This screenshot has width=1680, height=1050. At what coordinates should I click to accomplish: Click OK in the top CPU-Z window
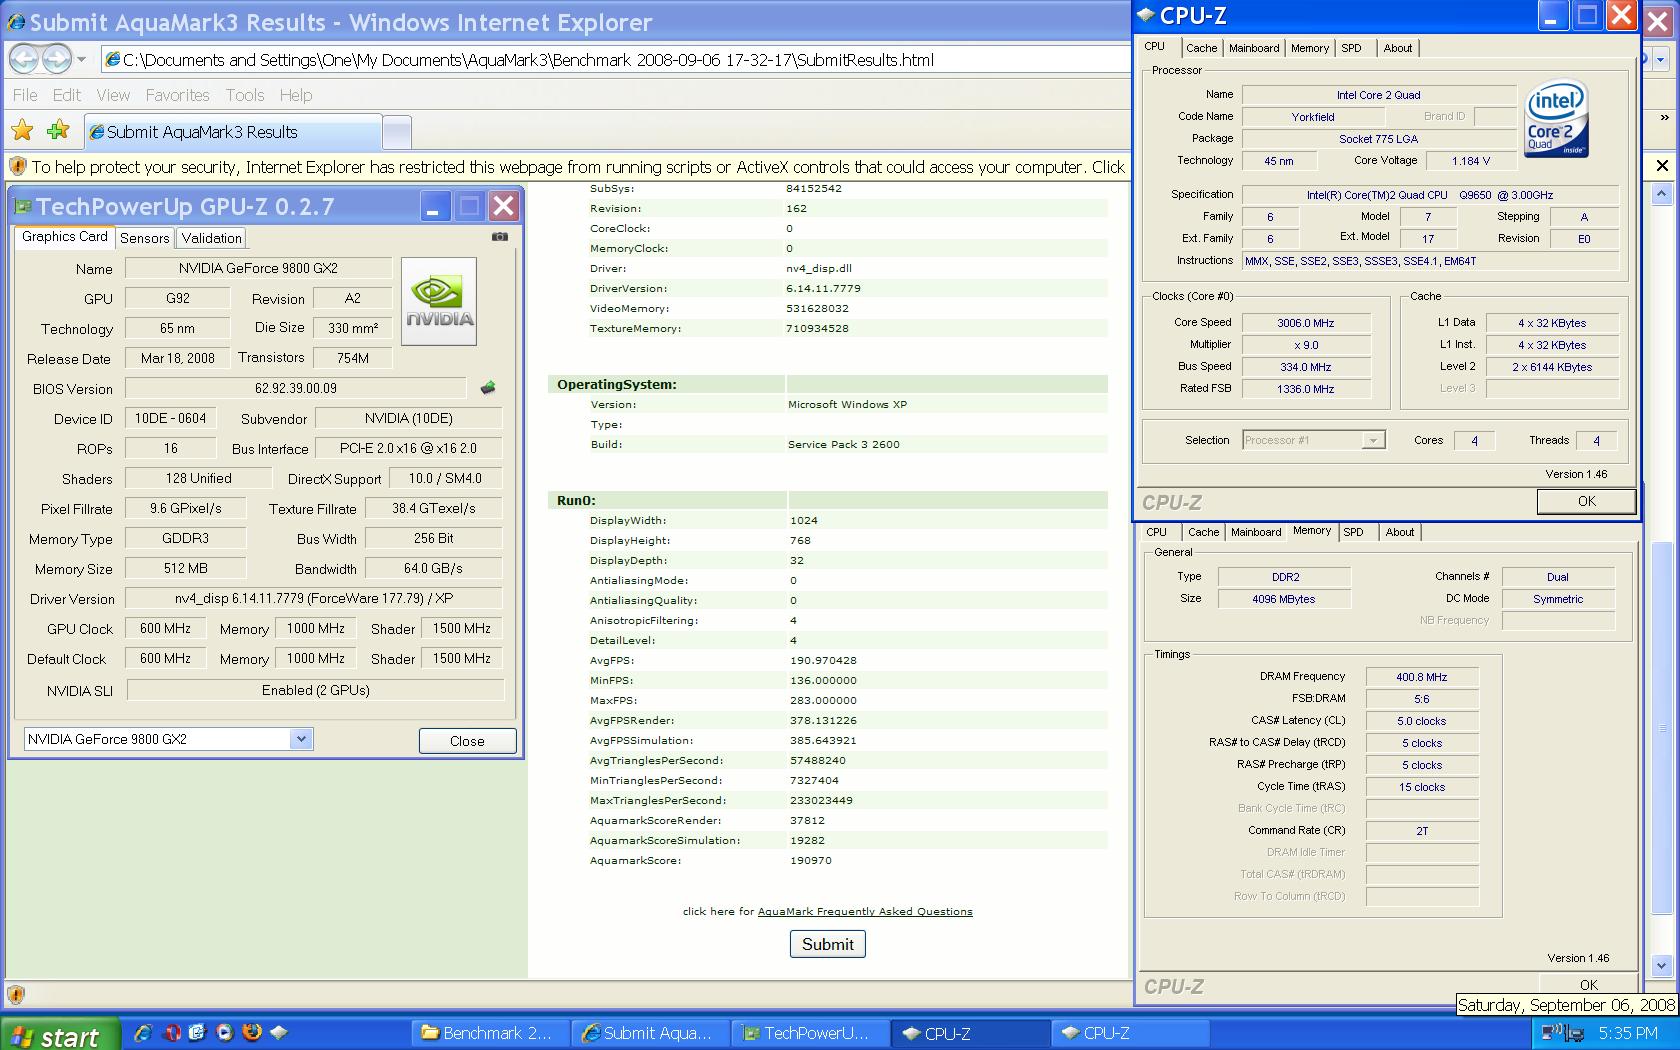point(1586,501)
